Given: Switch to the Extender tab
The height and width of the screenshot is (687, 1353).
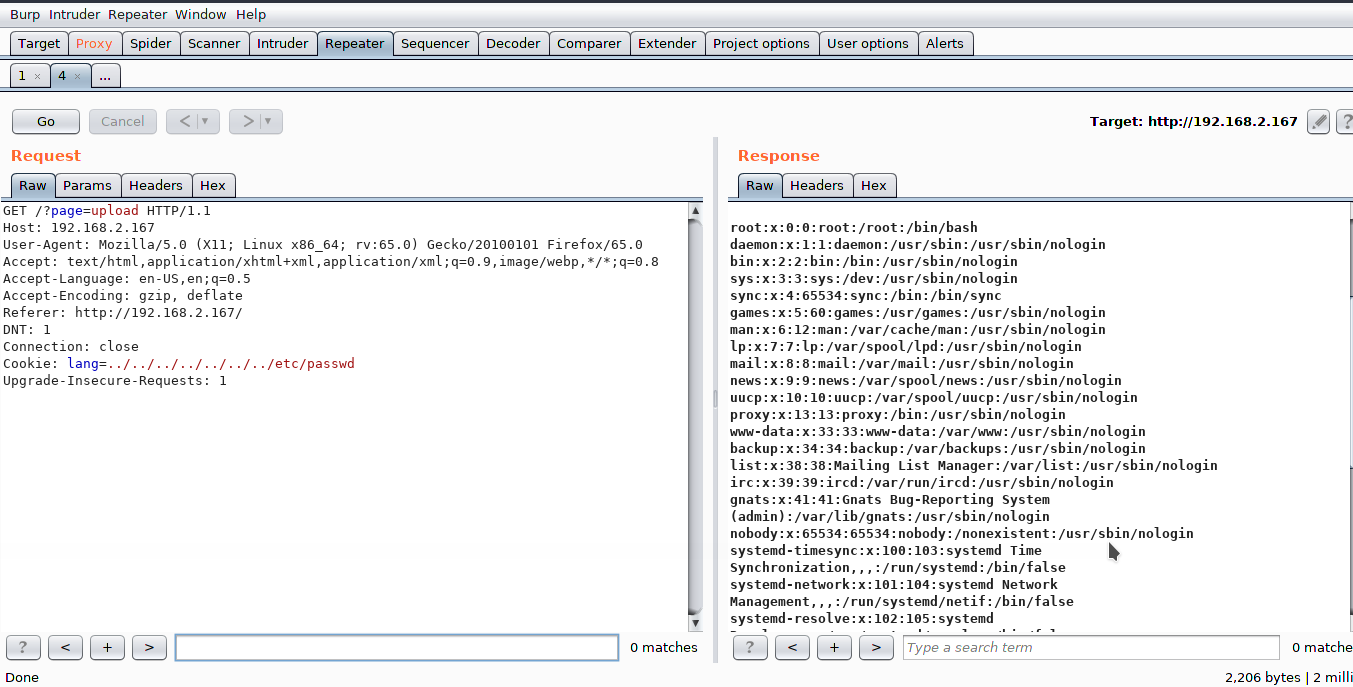Looking at the screenshot, I should [x=667, y=43].
